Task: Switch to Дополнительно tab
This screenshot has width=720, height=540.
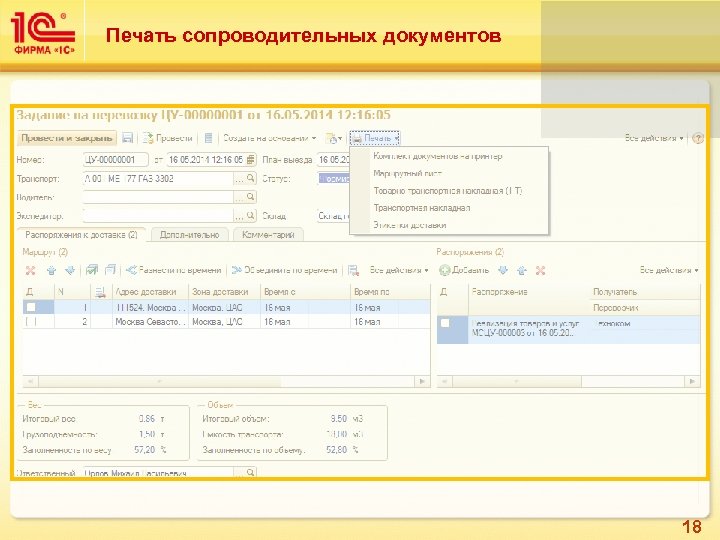Action: tap(190, 235)
